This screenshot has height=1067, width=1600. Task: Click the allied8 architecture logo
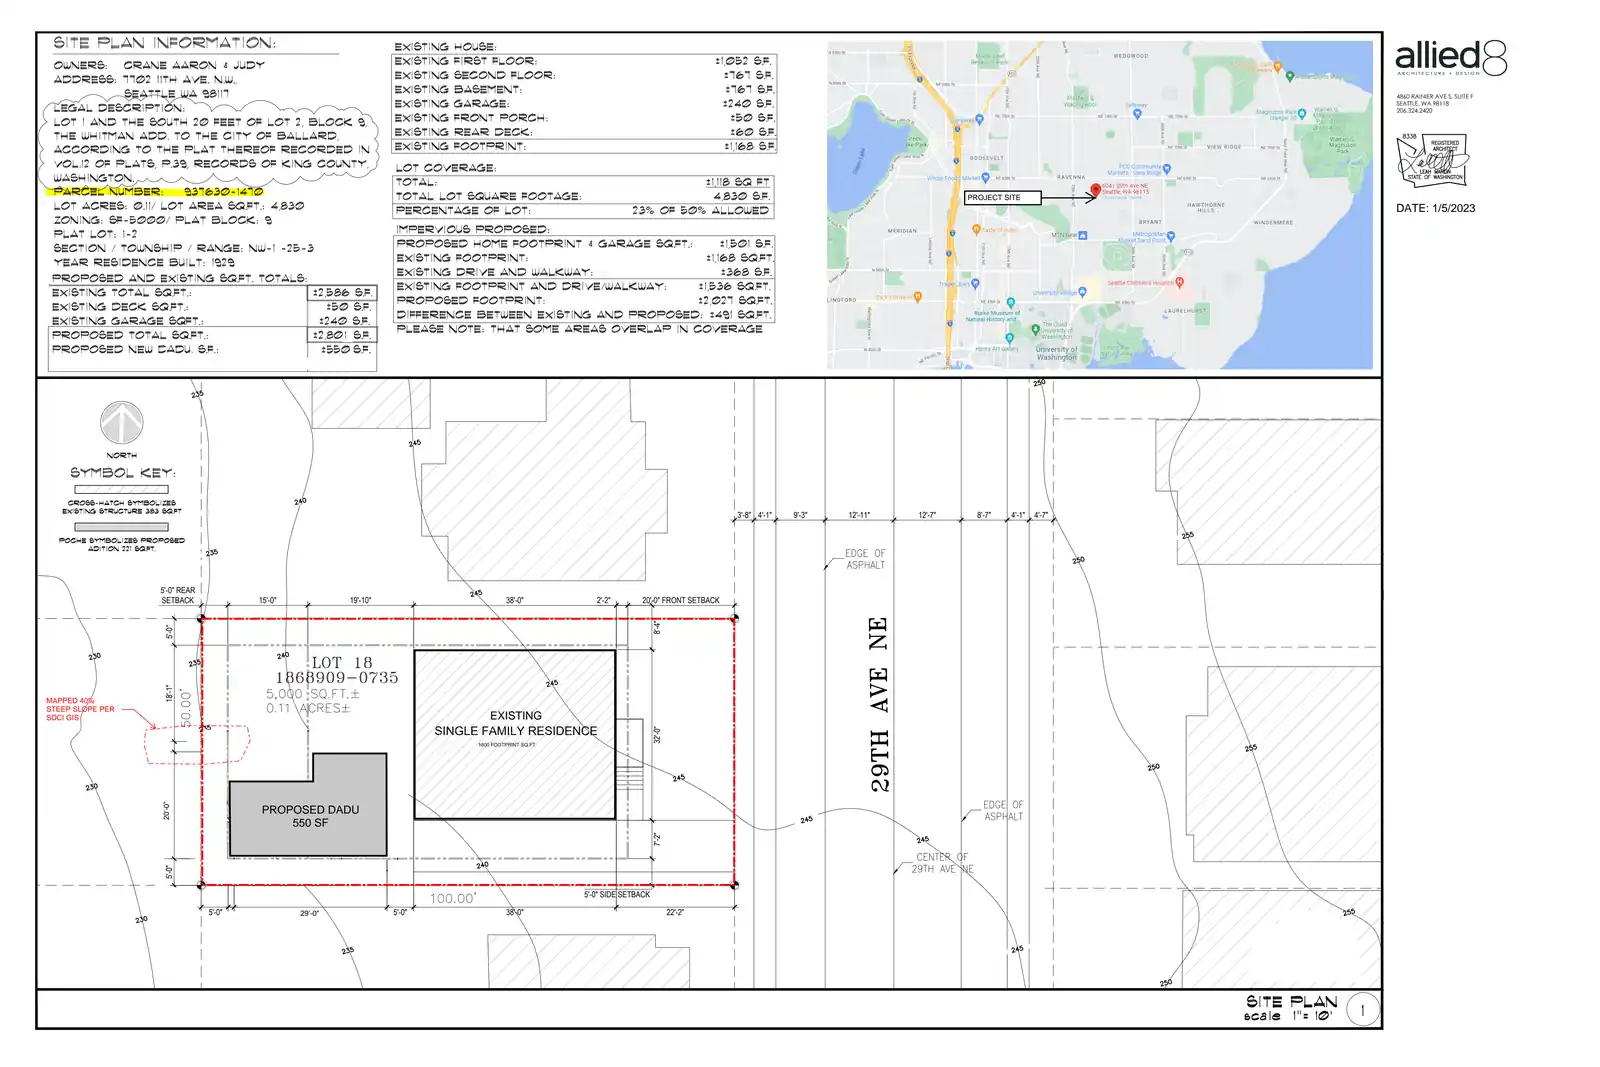[1450, 58]
